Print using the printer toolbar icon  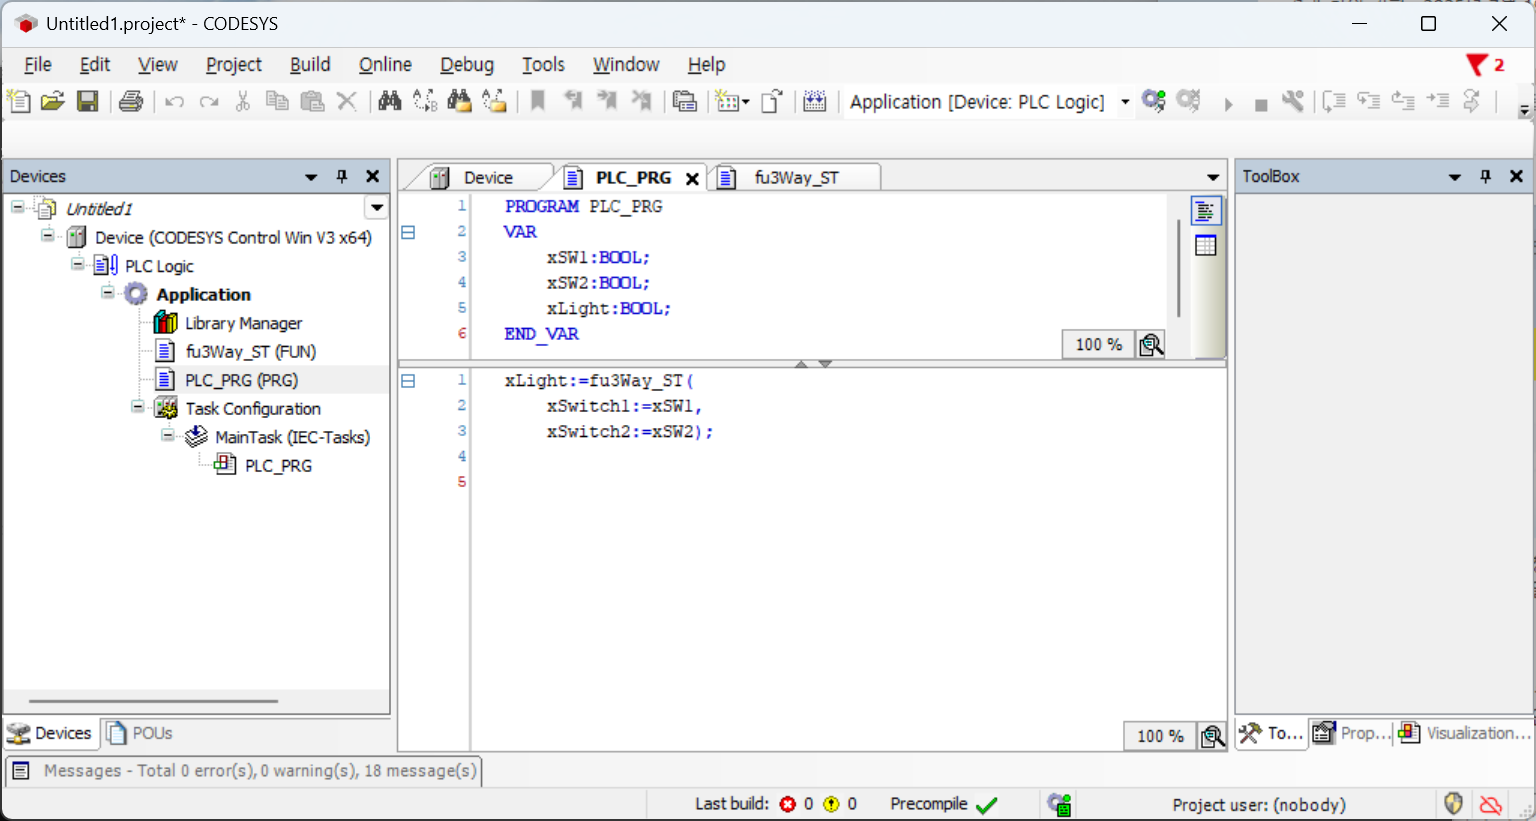[131, 101]
